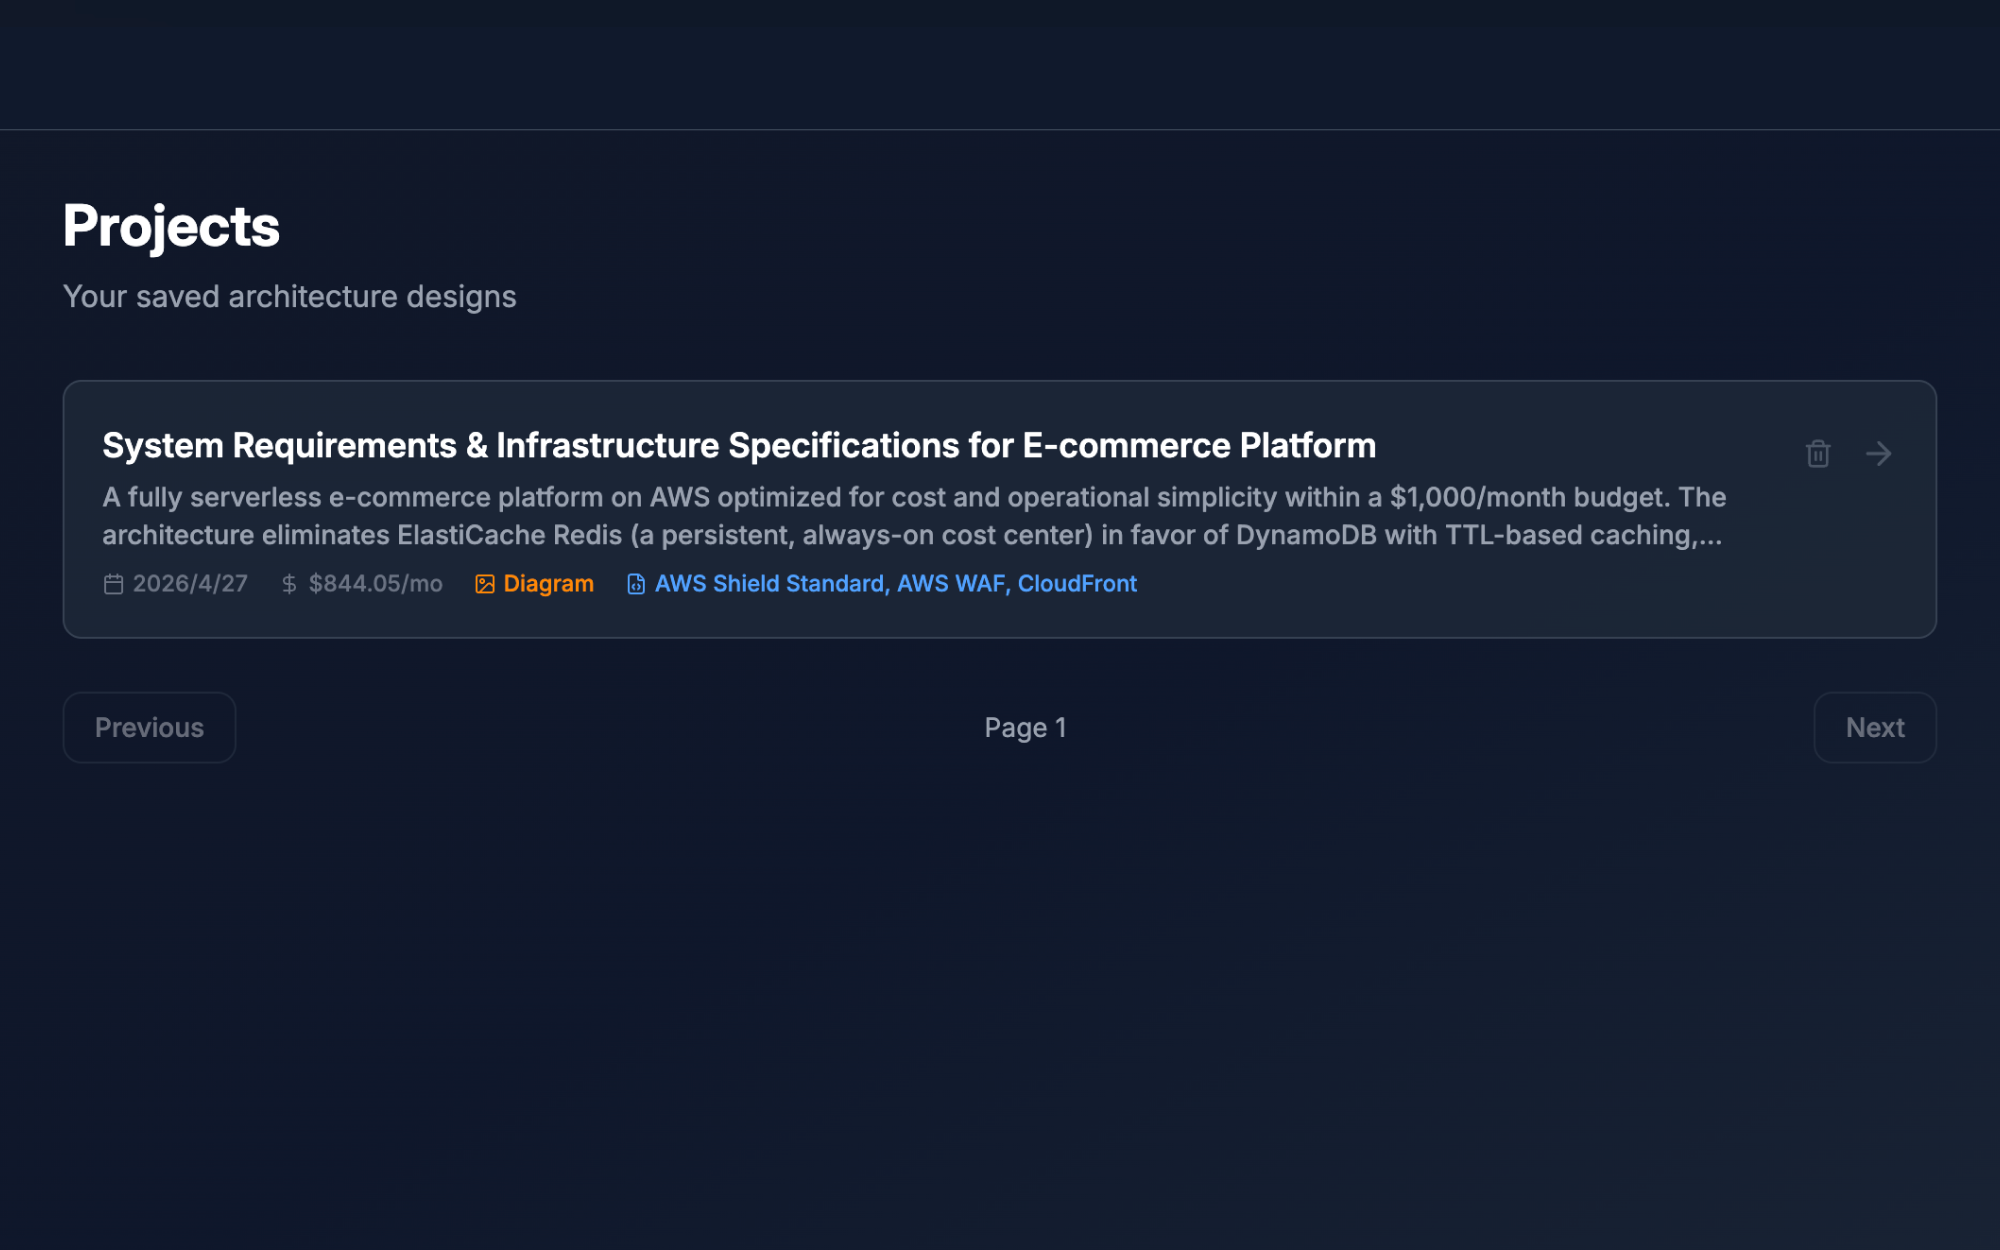This screenshot has height=1250, width=2000.
Task: Go to the Next page
Action: point(1875,728)
